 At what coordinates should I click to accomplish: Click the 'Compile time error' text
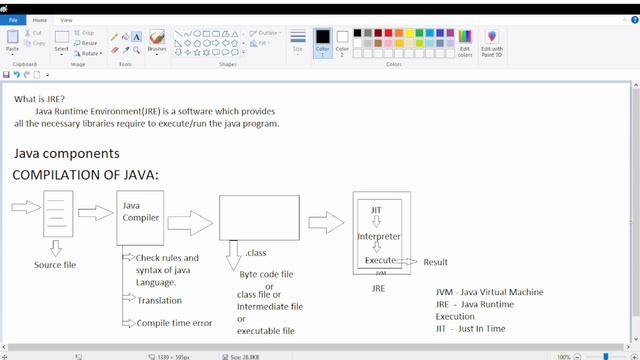tap(174, 323)
